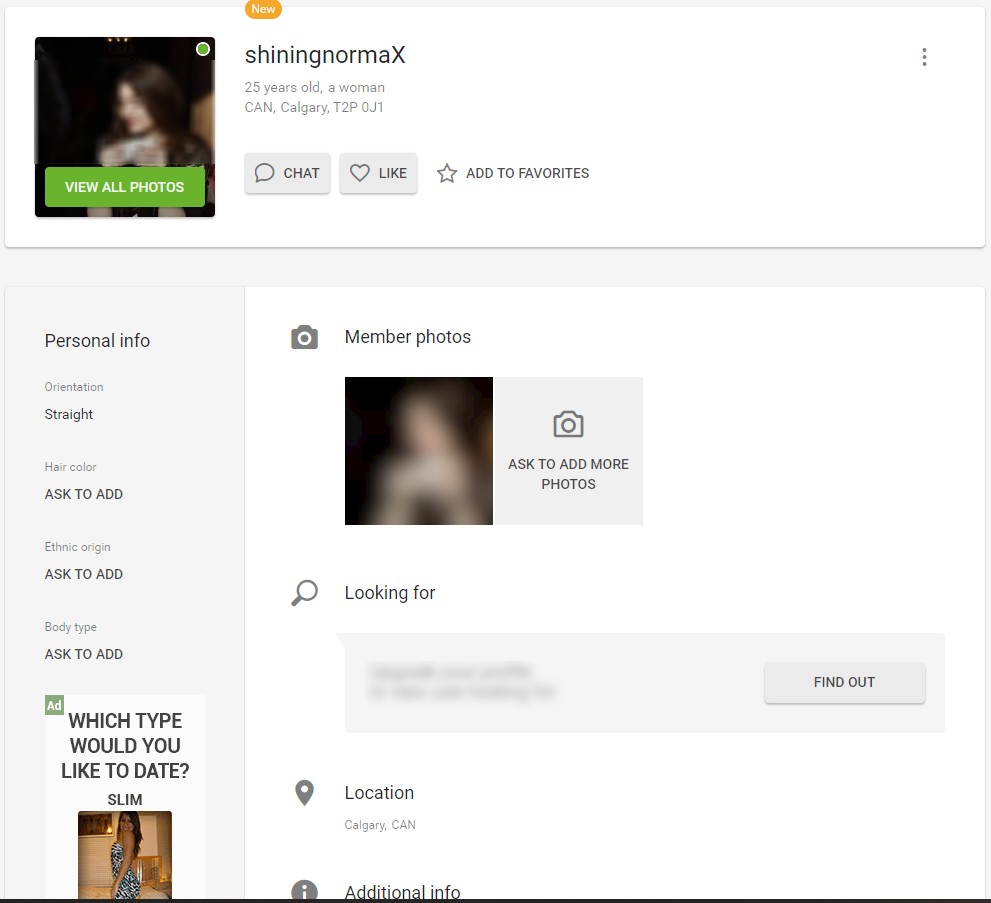Click the magnifying glass beside Looking for
This screenshot has width=991, height=903.
304,593
